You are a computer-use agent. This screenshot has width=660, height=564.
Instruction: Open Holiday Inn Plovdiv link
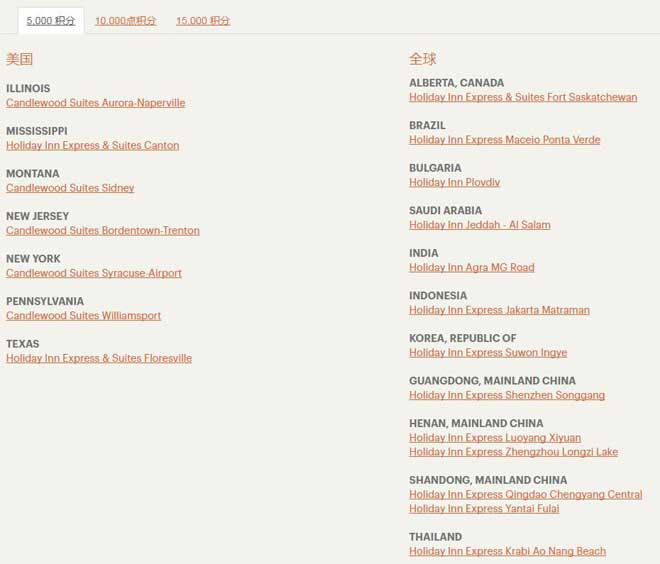(x=455, y=182)
